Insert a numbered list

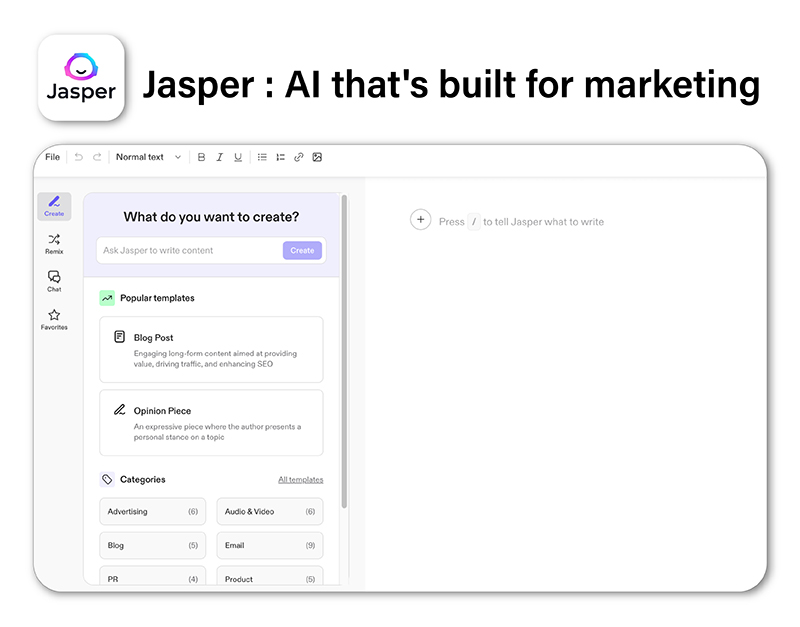280,157
